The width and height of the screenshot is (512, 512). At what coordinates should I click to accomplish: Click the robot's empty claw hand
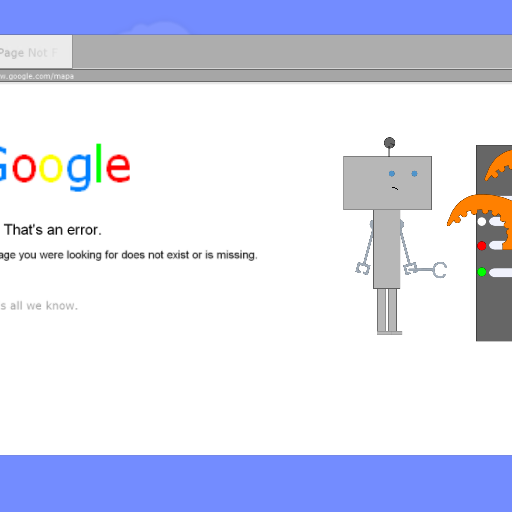(x=363, y=268)
